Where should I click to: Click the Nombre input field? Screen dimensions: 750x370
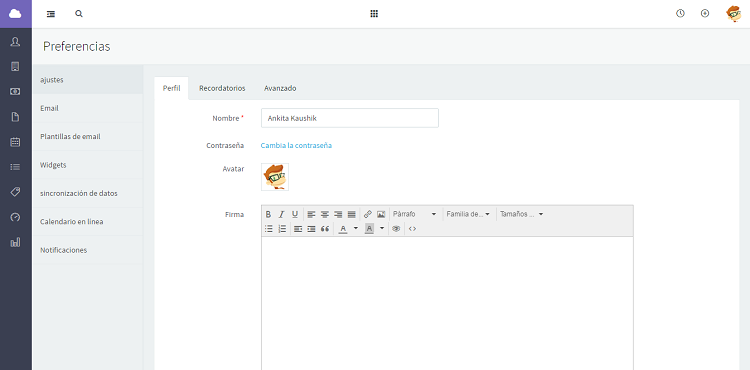coord(350,118)
